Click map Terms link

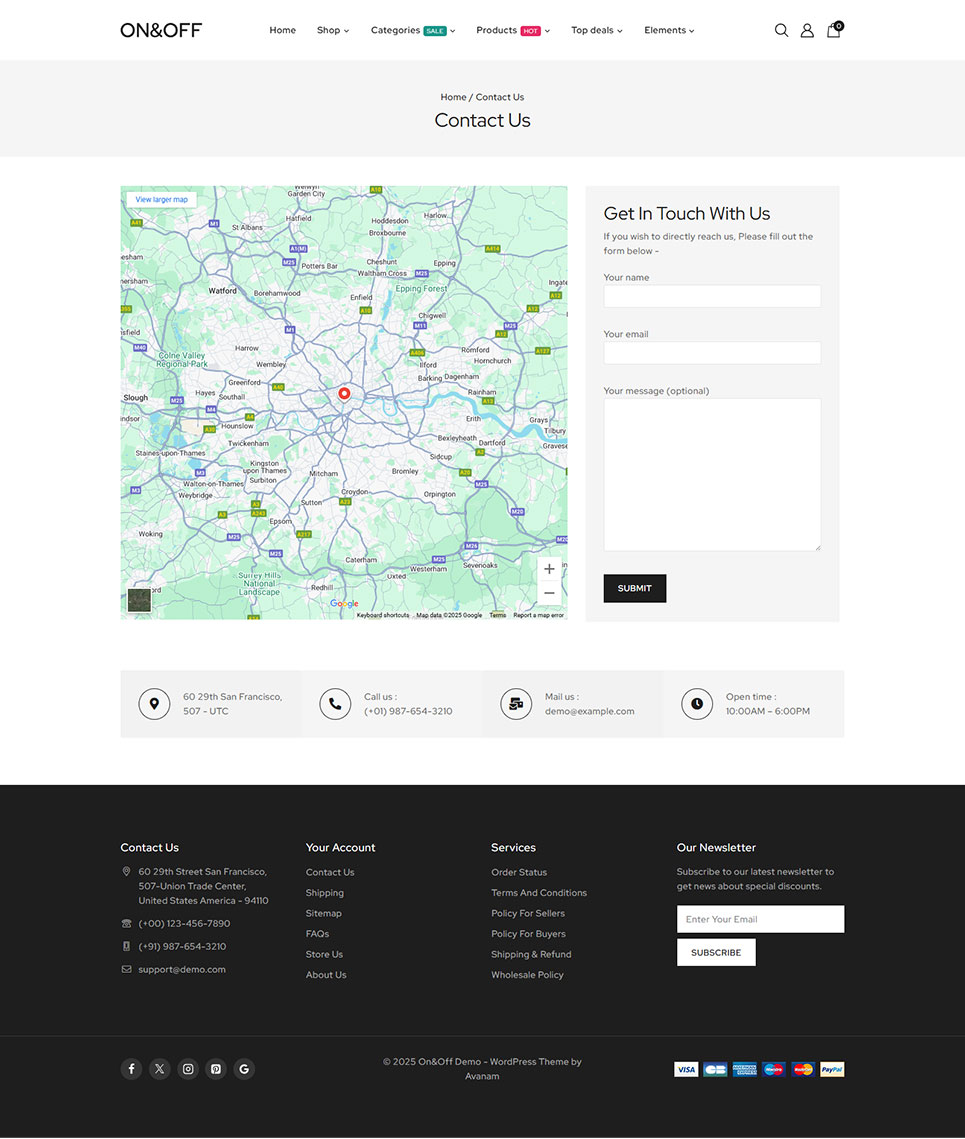point(498,615)
